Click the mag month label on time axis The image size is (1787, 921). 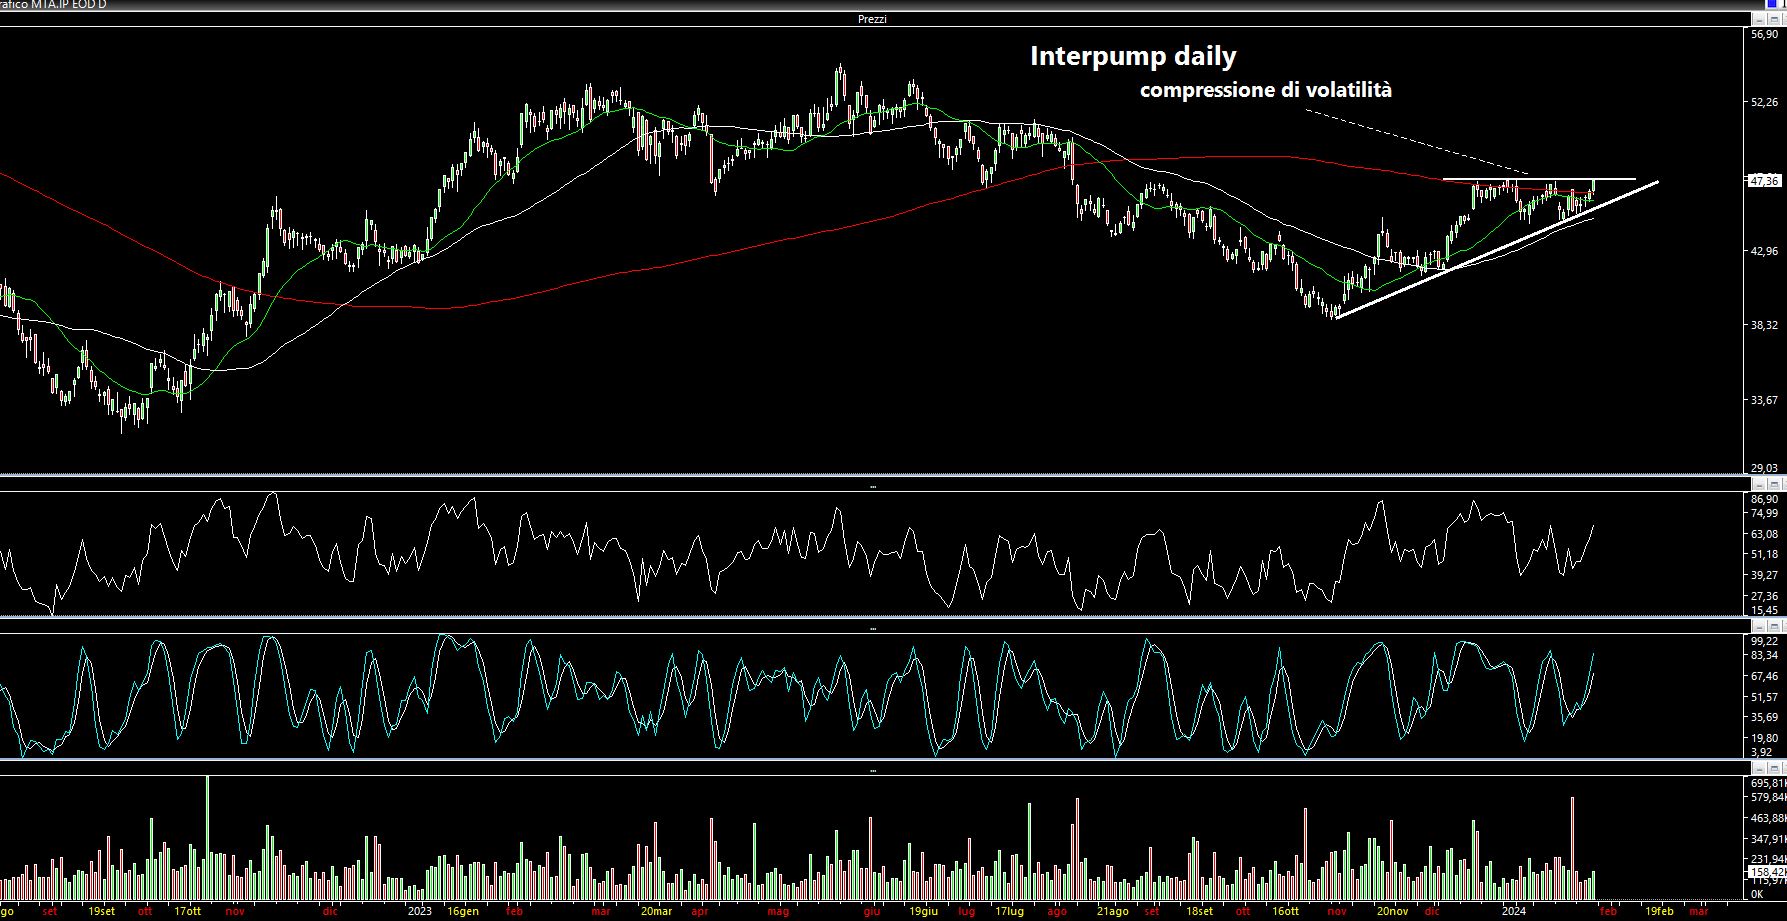coord(778,911)
